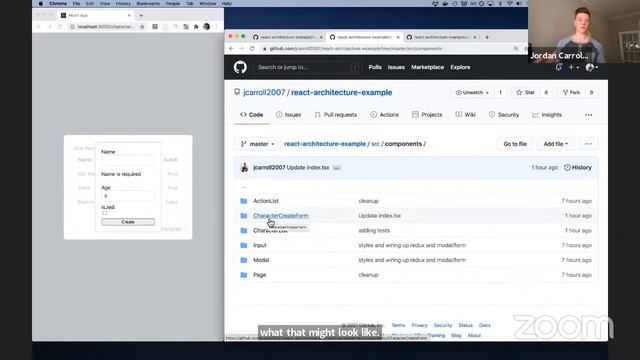Screen dimensions: 640x360
Task: Open the Page folder
Action: (260, 275)
